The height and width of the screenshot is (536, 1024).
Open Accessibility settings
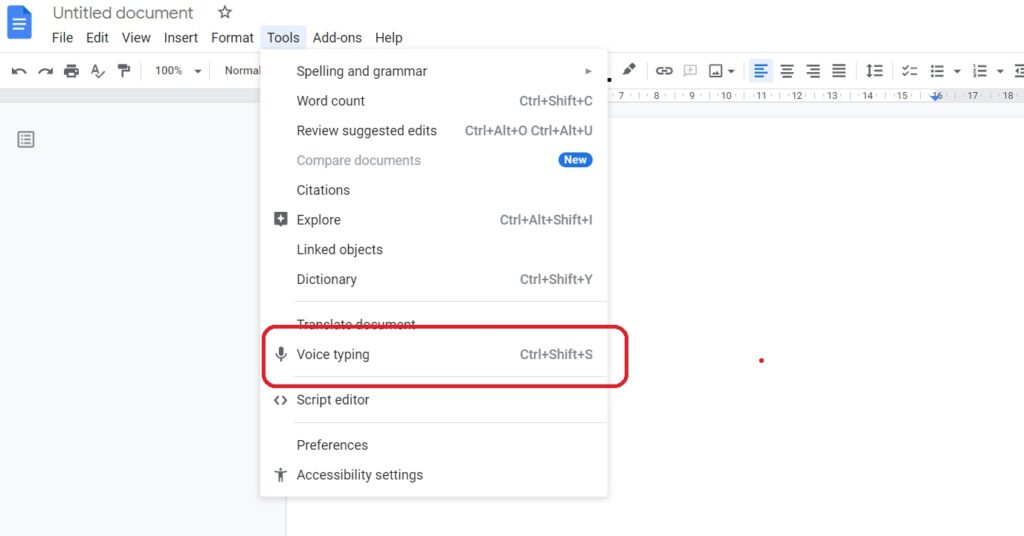coord(434,475)
